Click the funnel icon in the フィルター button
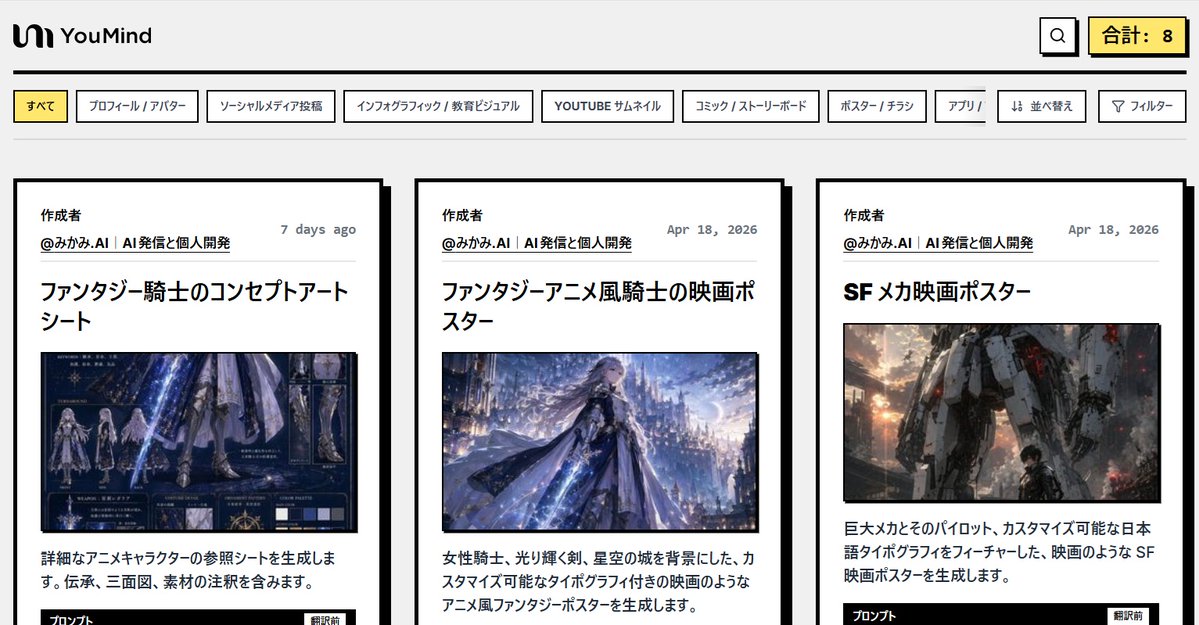The width and height of the screenshot is (1199, 625). coord(1116,106)
